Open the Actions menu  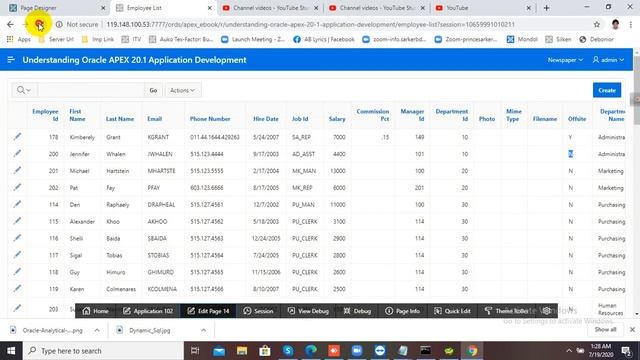click(182, 90)
